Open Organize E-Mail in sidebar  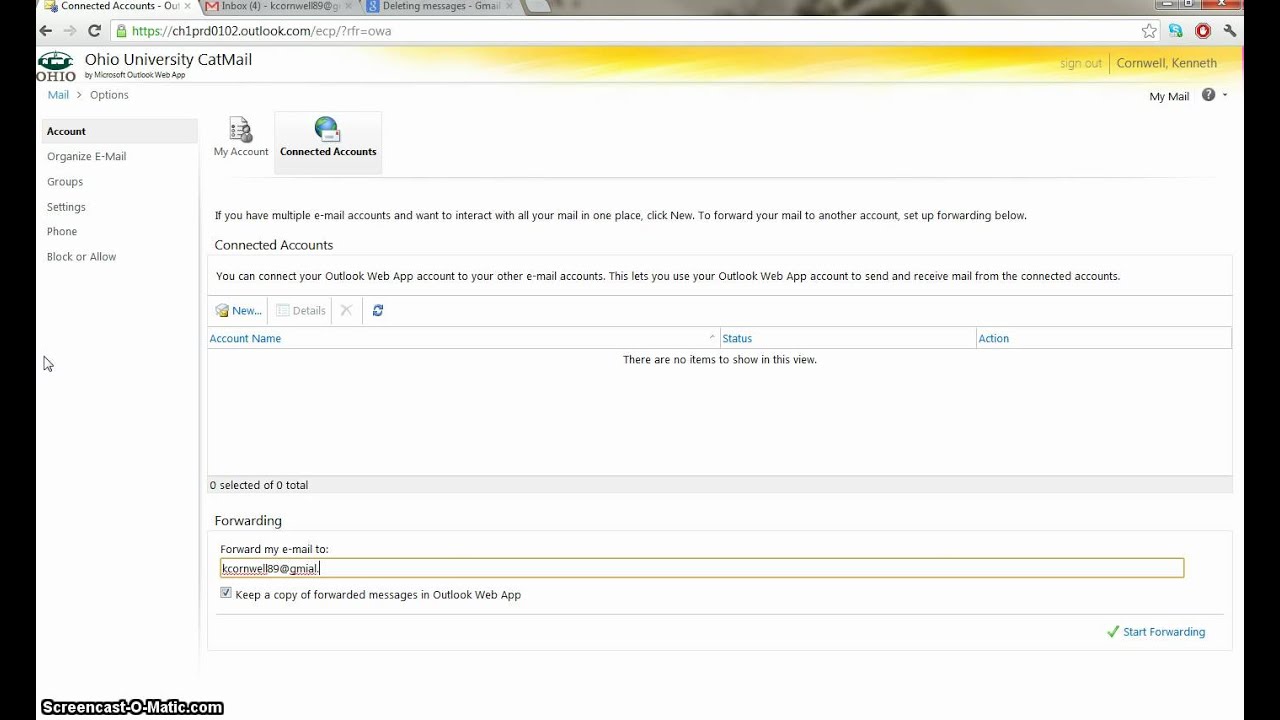[86, 156]
